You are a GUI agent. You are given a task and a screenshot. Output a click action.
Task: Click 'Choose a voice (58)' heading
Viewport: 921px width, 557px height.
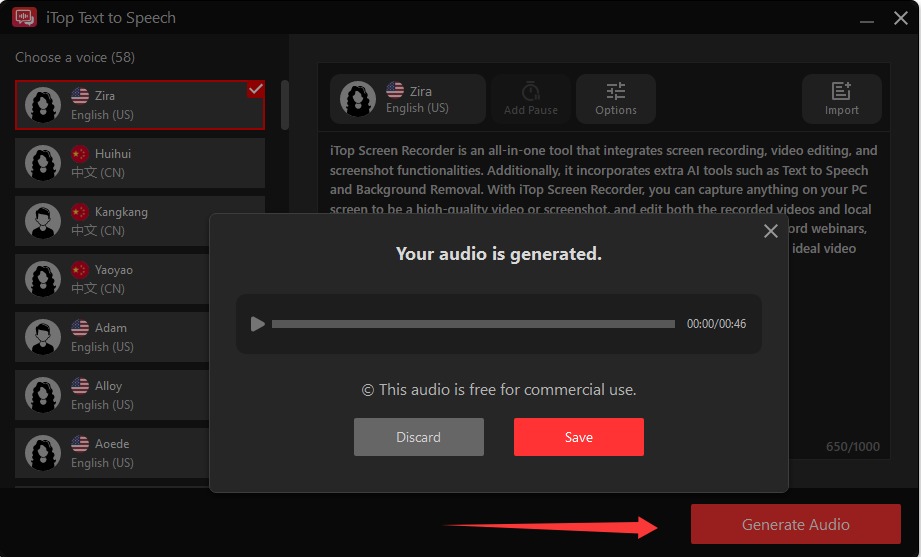tap(75, 57)
